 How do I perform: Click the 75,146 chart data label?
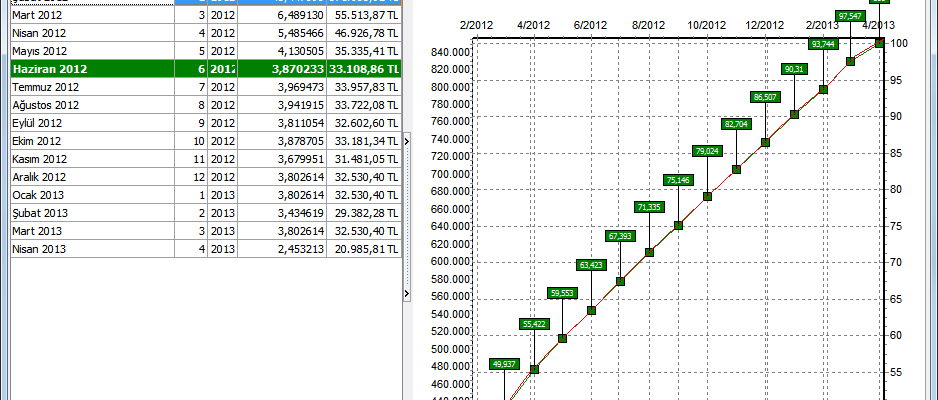[677, 180]
